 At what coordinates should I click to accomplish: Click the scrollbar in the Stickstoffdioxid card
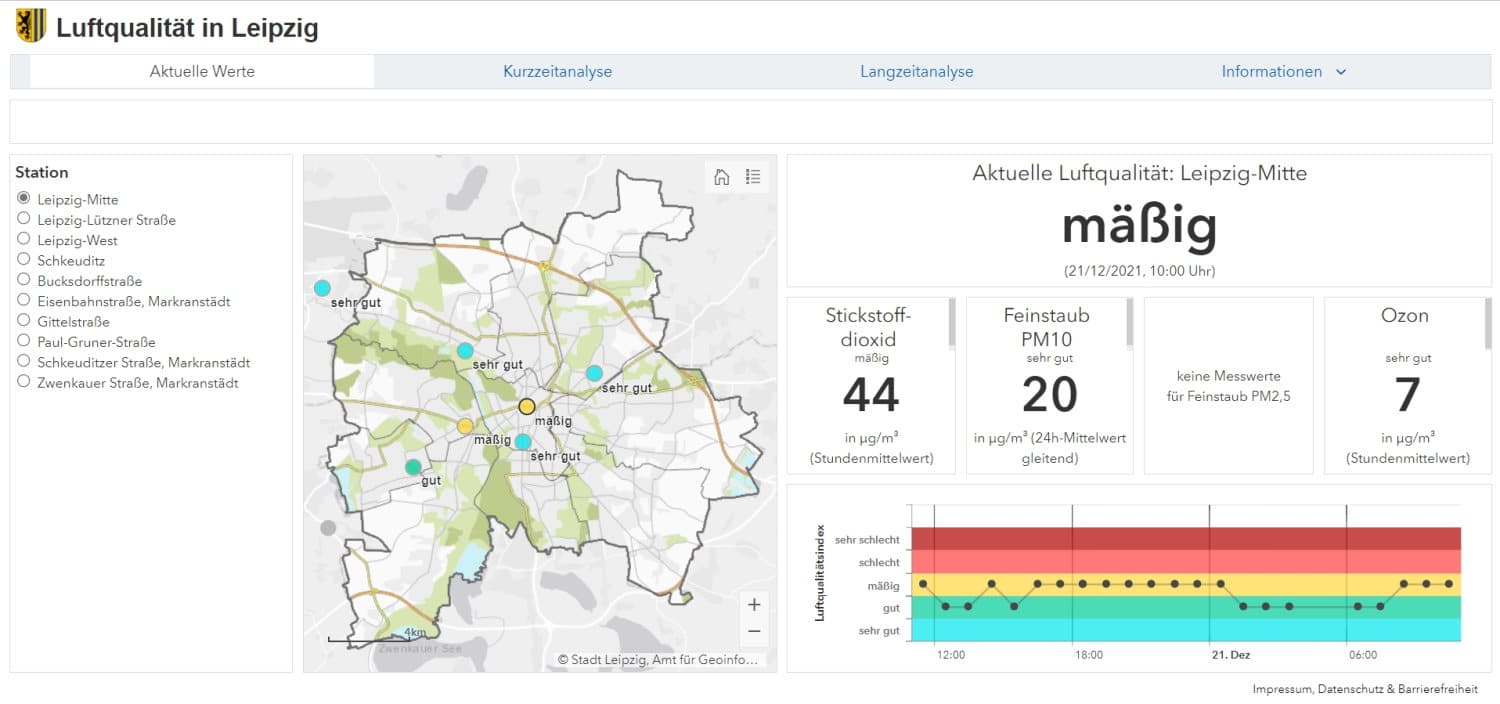tap(951, 322)
